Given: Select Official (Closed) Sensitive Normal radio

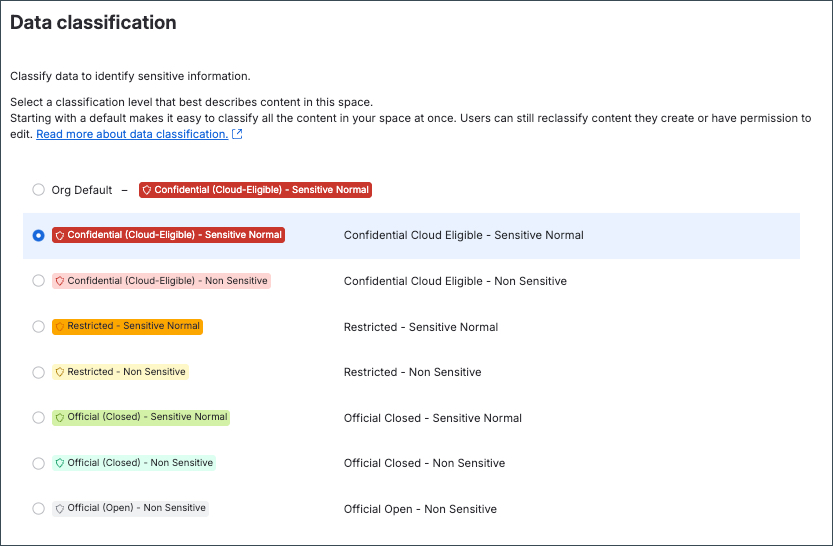Looking at the screenshot, I should click(x=38, y=417).
